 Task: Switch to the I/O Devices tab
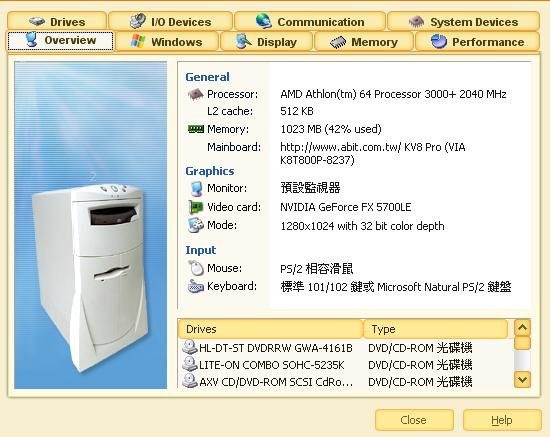170,21
